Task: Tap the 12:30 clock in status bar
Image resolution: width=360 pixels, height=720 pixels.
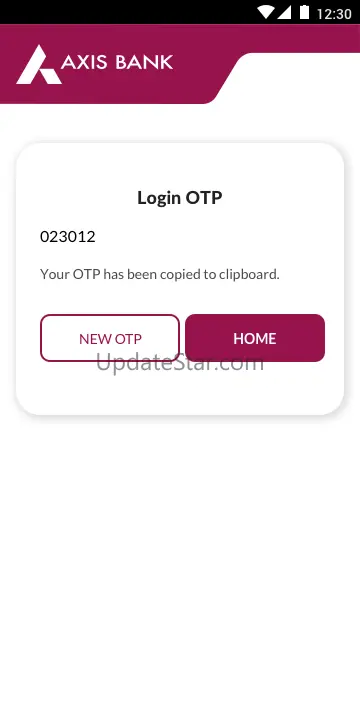Action: point(334,13)
